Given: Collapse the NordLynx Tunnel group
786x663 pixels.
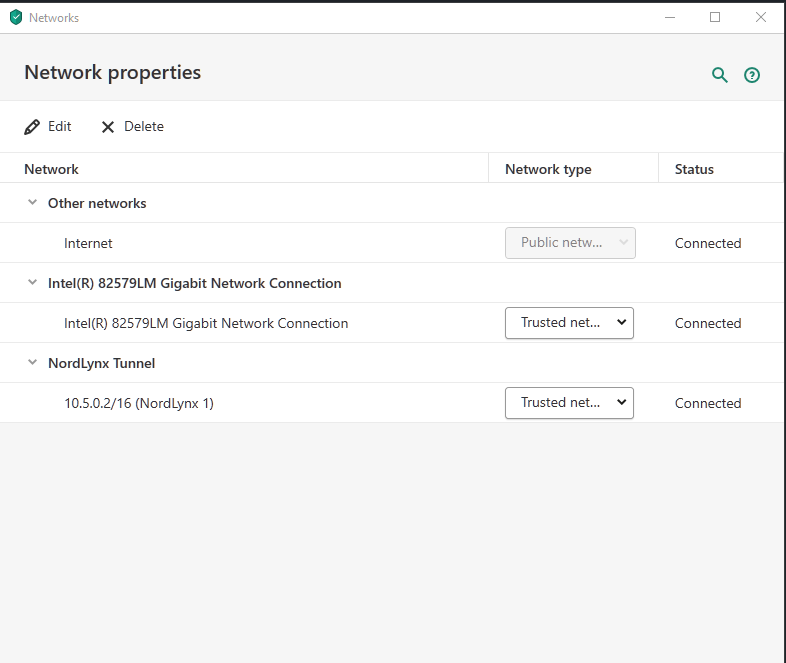Looking at the screenshot, I should click(x=33, y=363).
